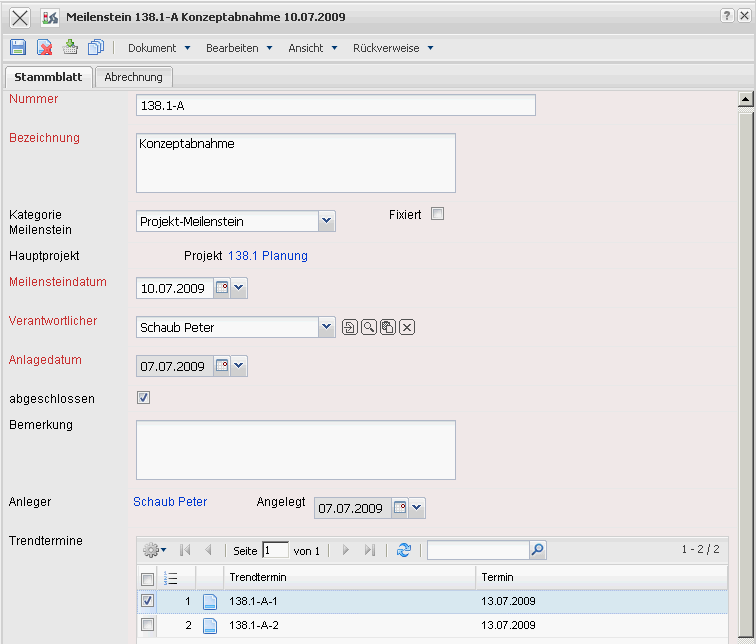Open the Verantwortlicher dropdown list
The width and height of the screenshot is (756, 644).
point(326,327)
